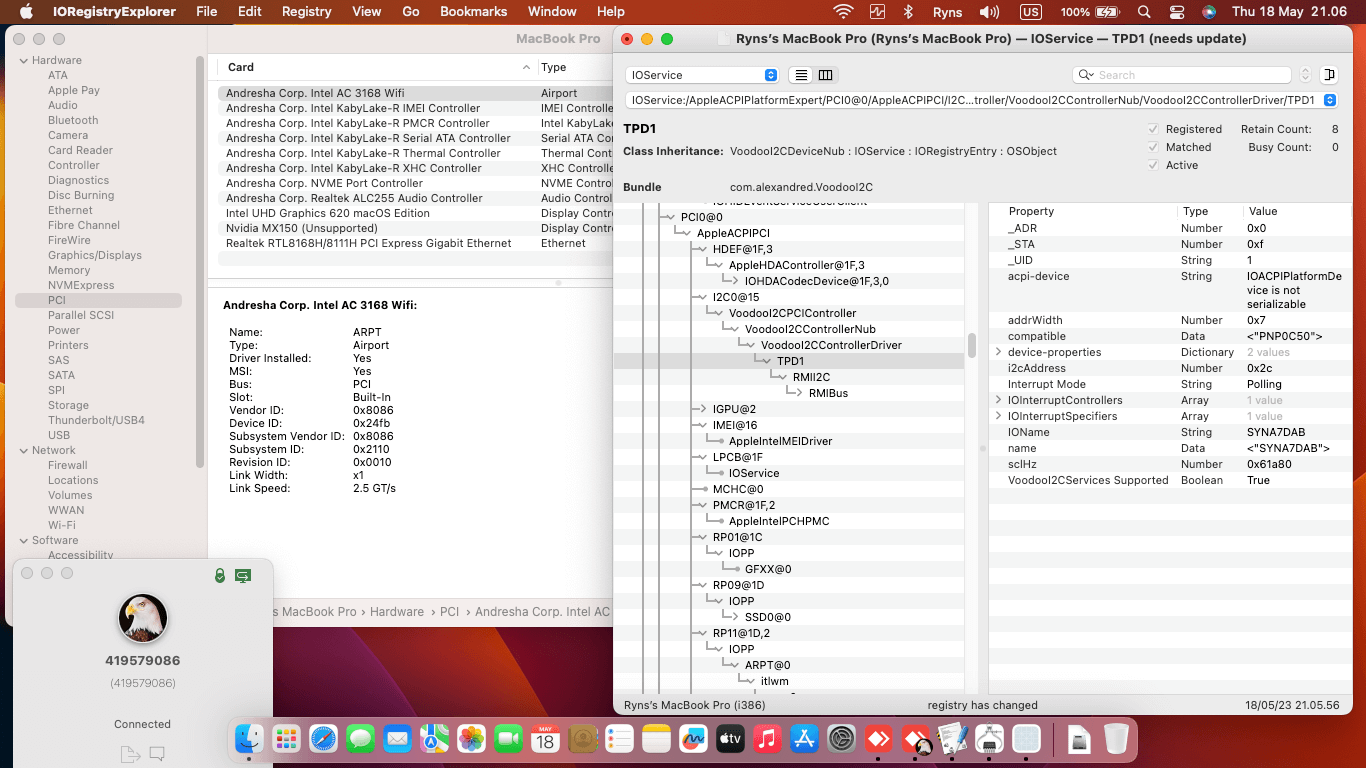Collapse the TPD1 tree node
Image resolution: width=1366 pixels, height=768 pixels.
766,361
